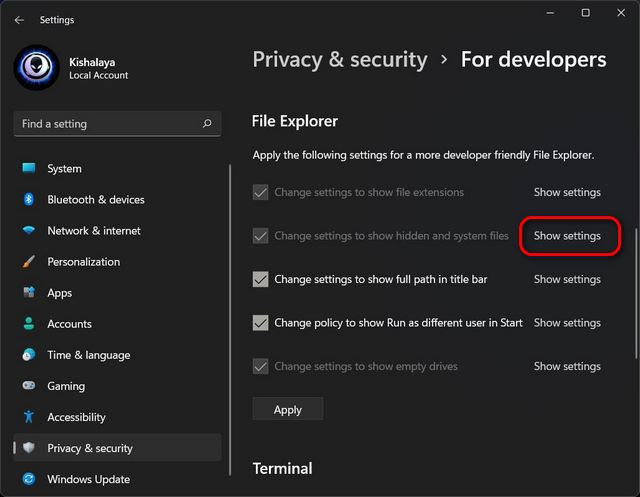640x497 pixels.
Task: Click the Privacy & security shield icon
Action: point(29,448)
